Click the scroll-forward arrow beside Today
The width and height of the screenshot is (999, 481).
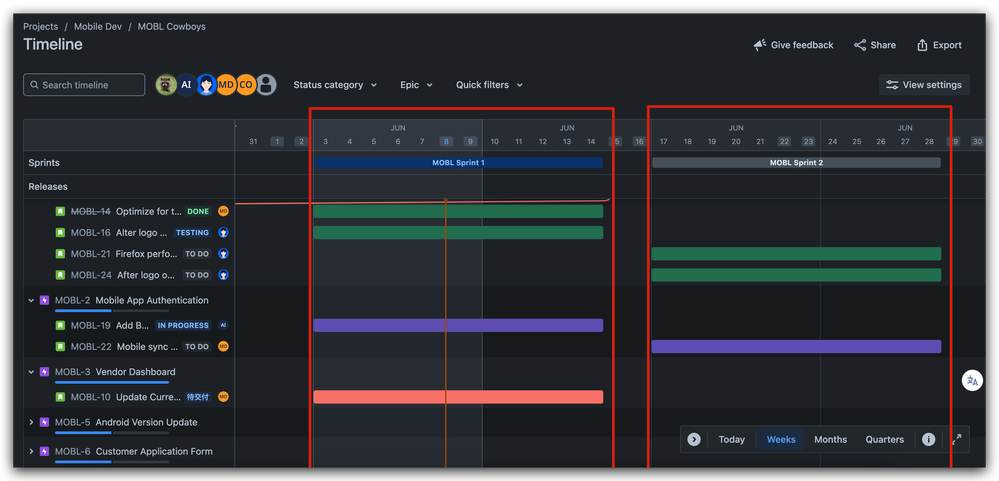(694, 439)
